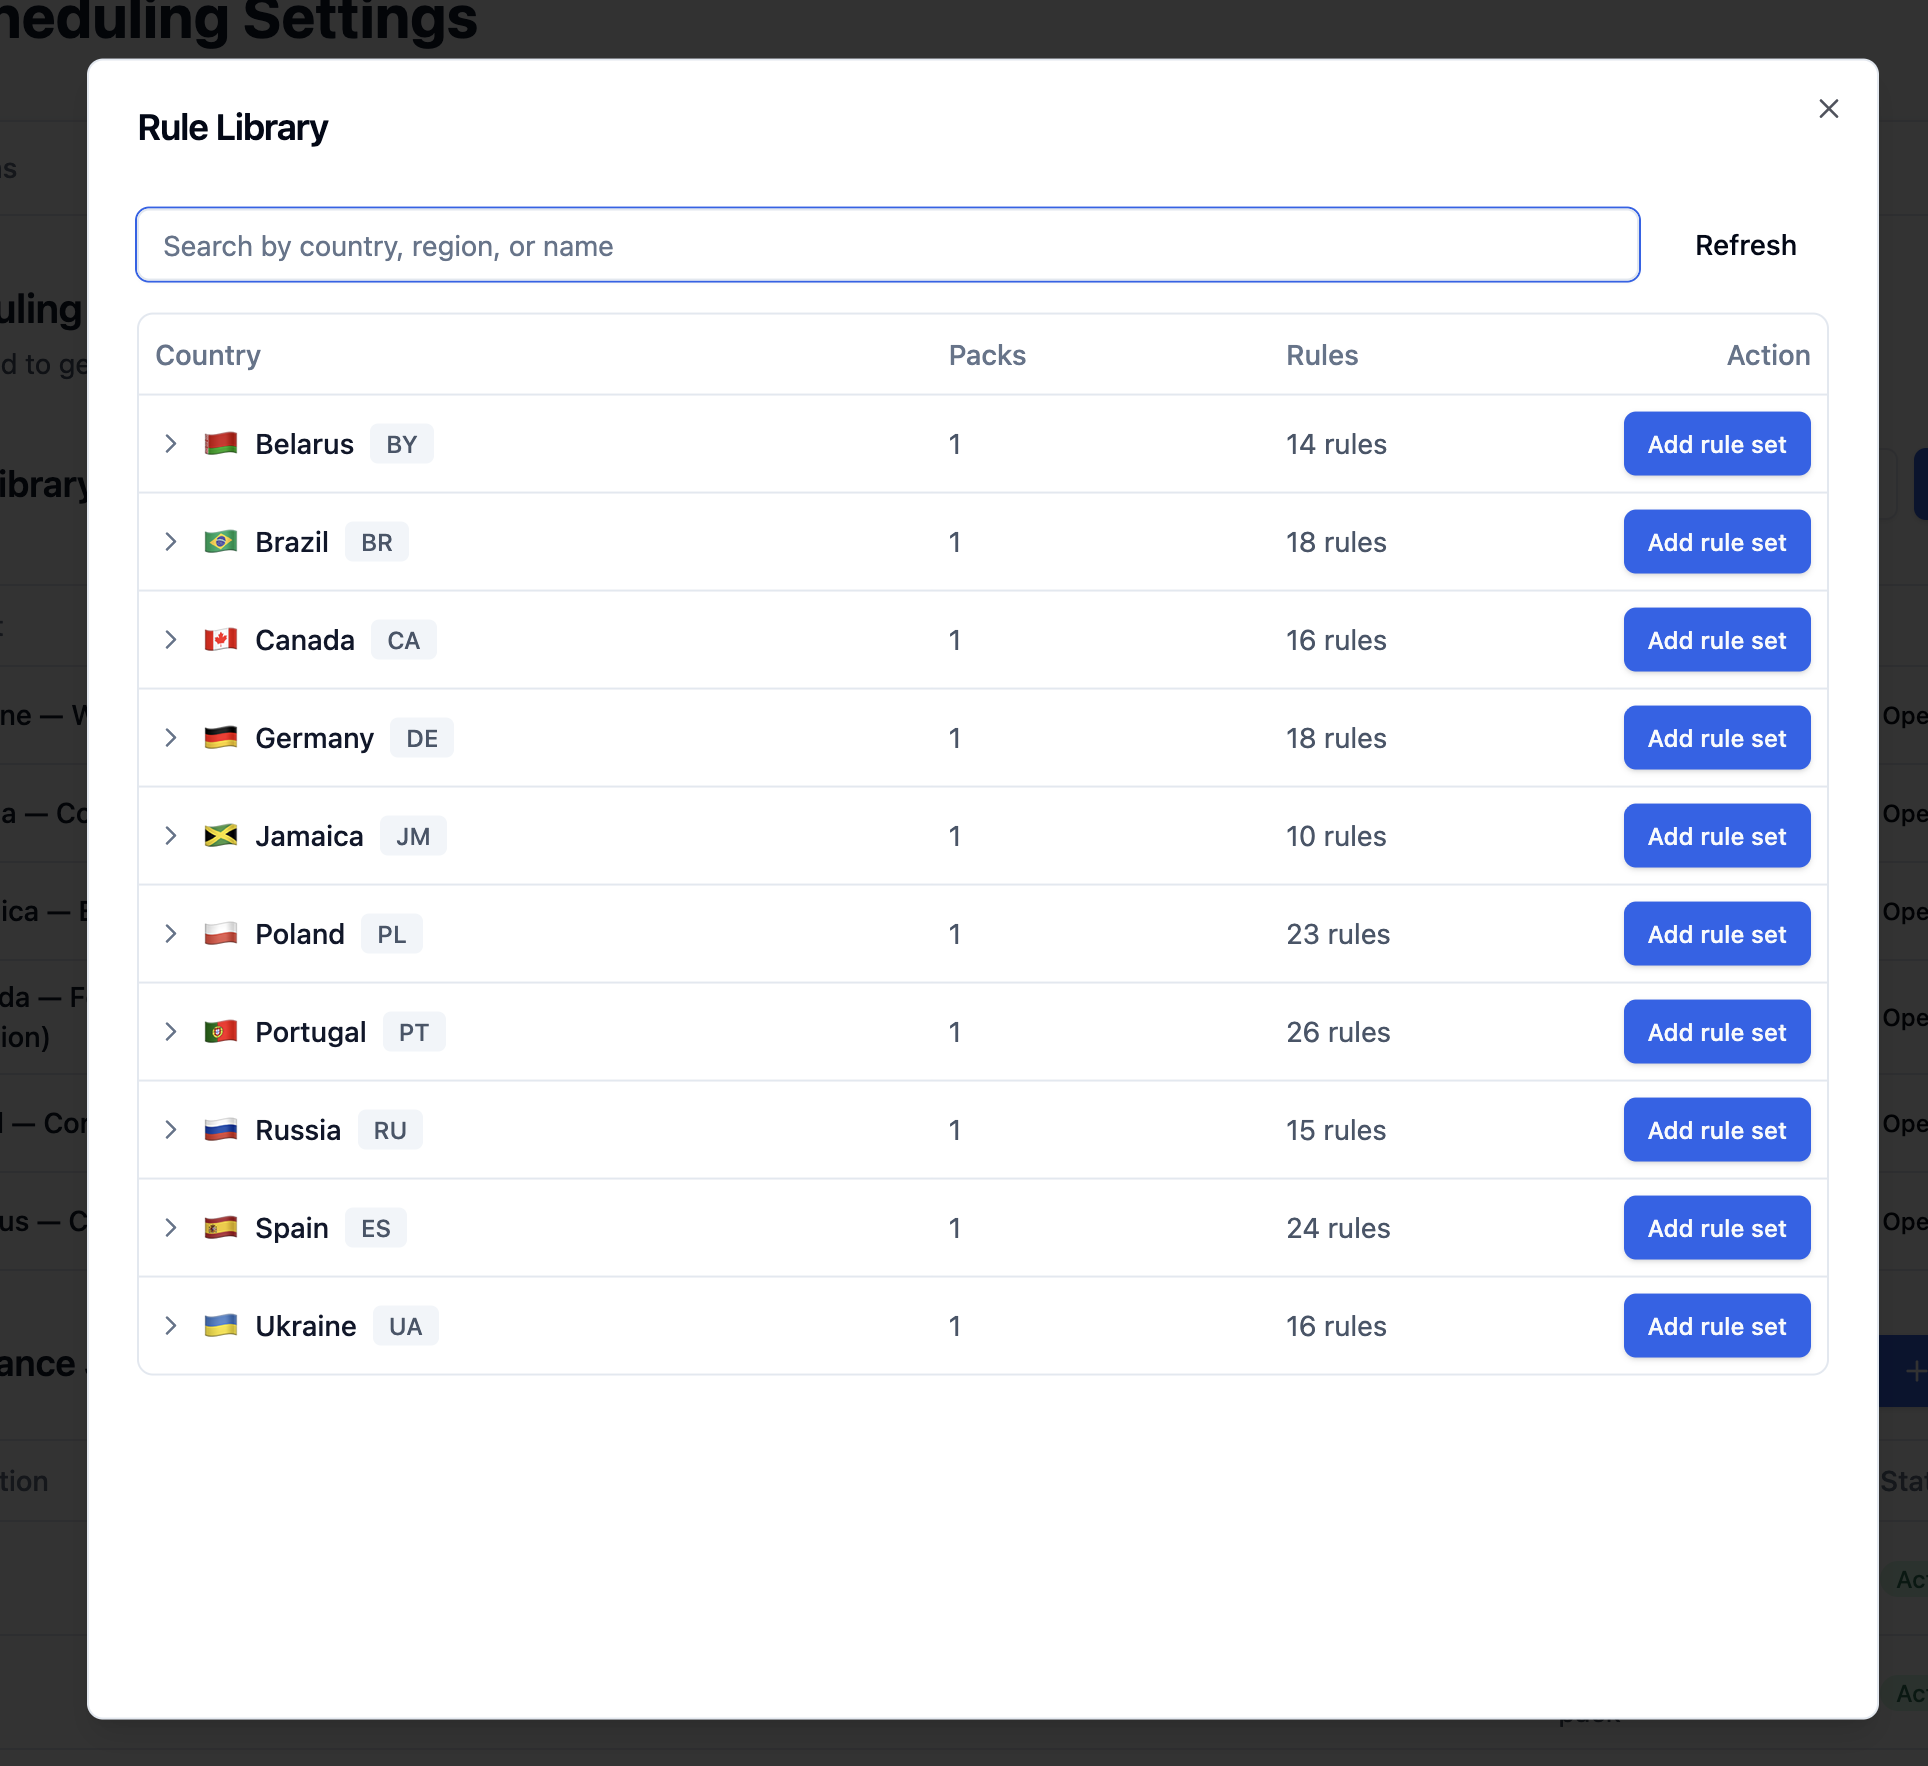Click the '23 rules' cell
This screenshot has height=1766, width=1928.
[1338, 934]
